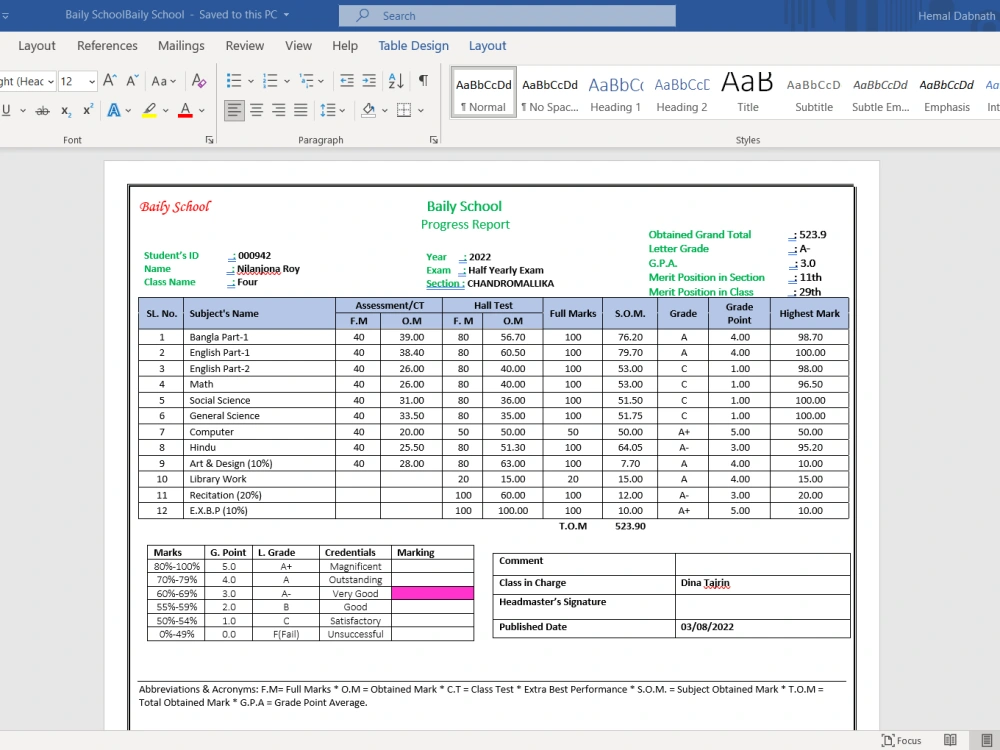
Task: Switch to Focus mode
Action: 901,740
